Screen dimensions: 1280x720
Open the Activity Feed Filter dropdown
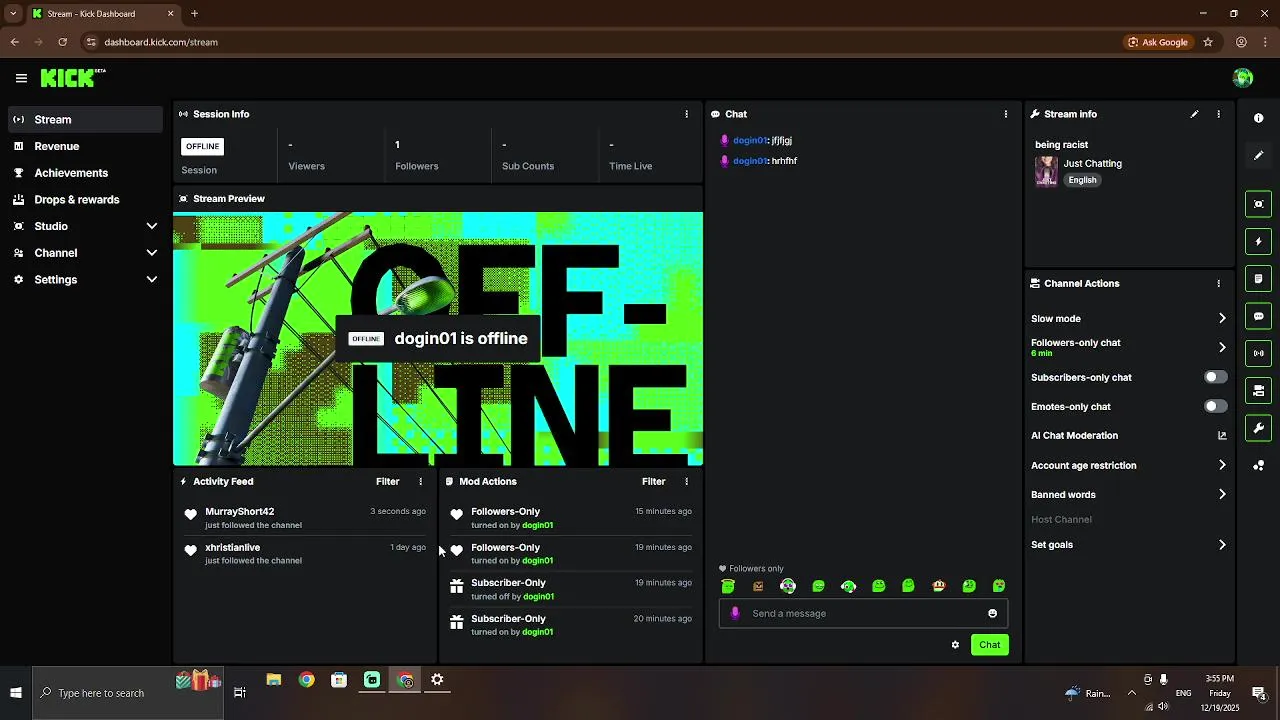pyautogui.click(x=387, y=481)
